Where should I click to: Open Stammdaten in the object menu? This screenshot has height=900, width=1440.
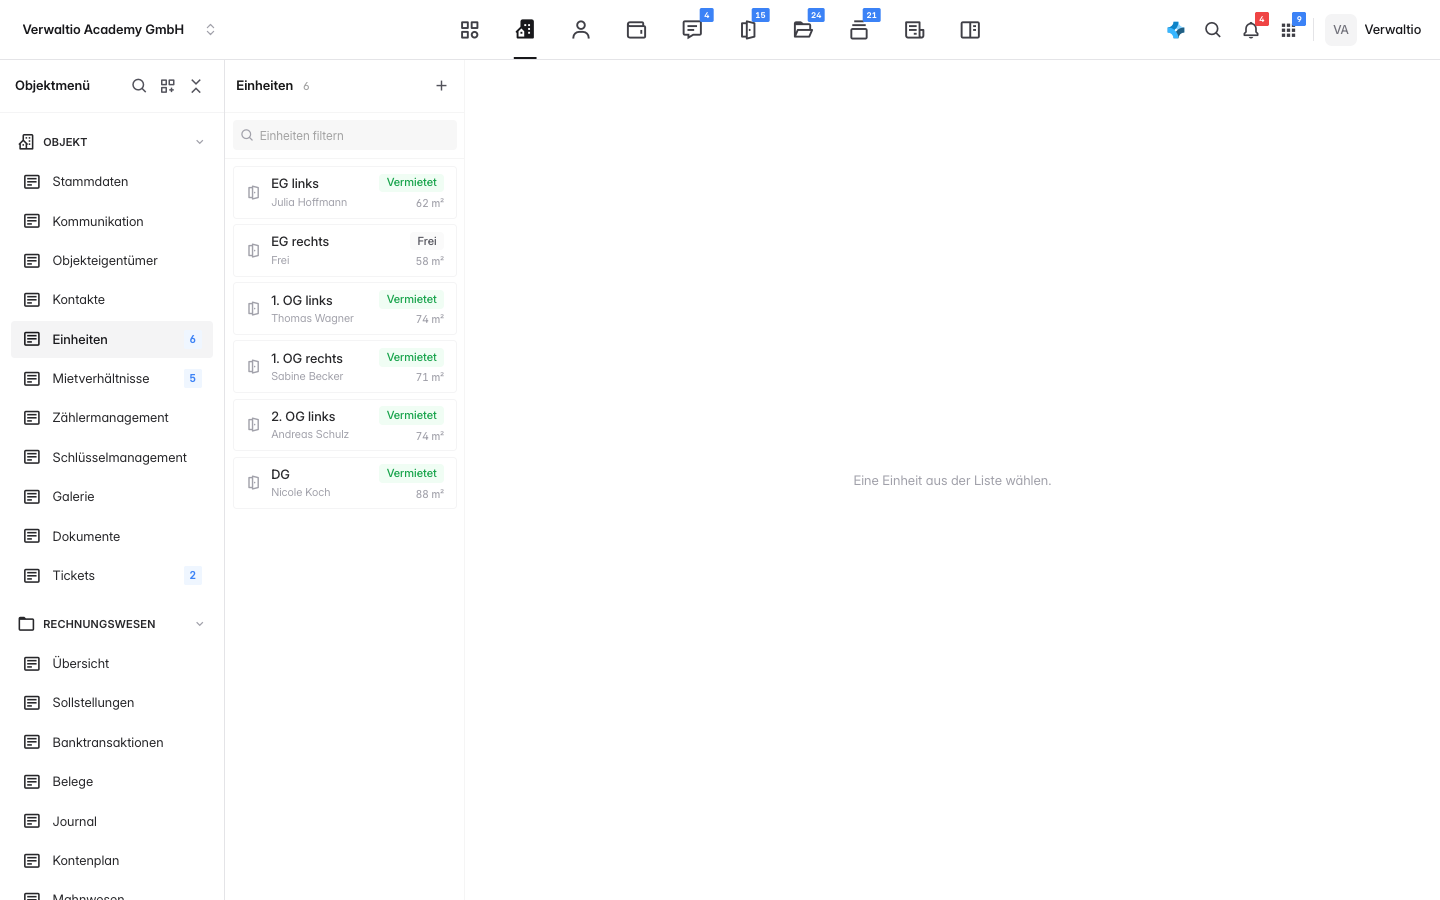click(x=112, y=182)
